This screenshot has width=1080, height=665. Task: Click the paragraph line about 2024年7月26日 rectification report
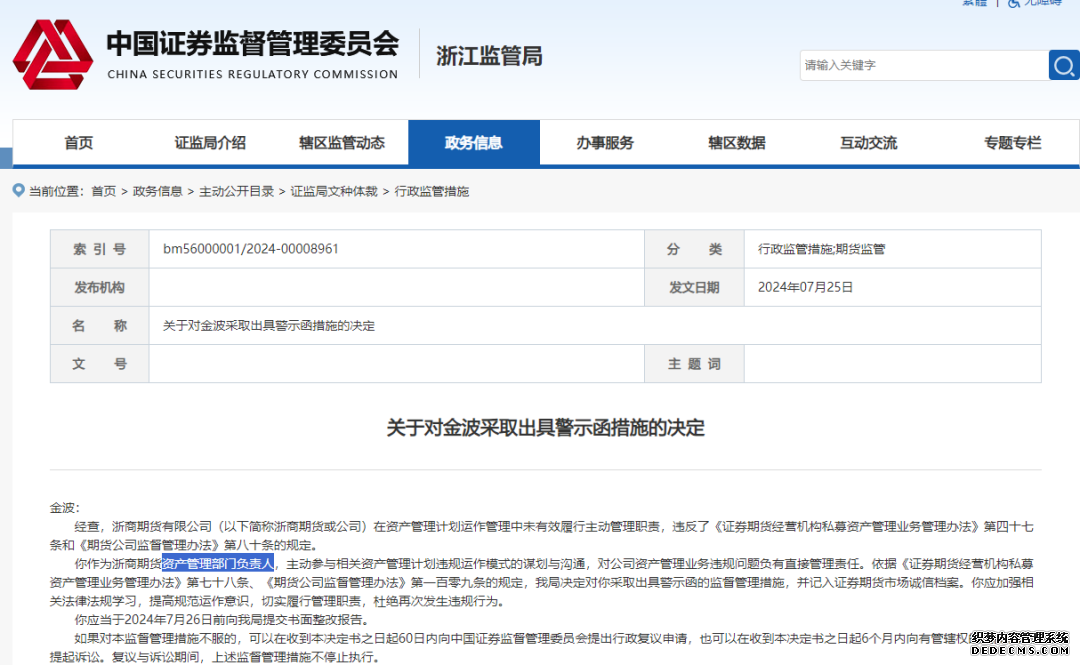223,620
